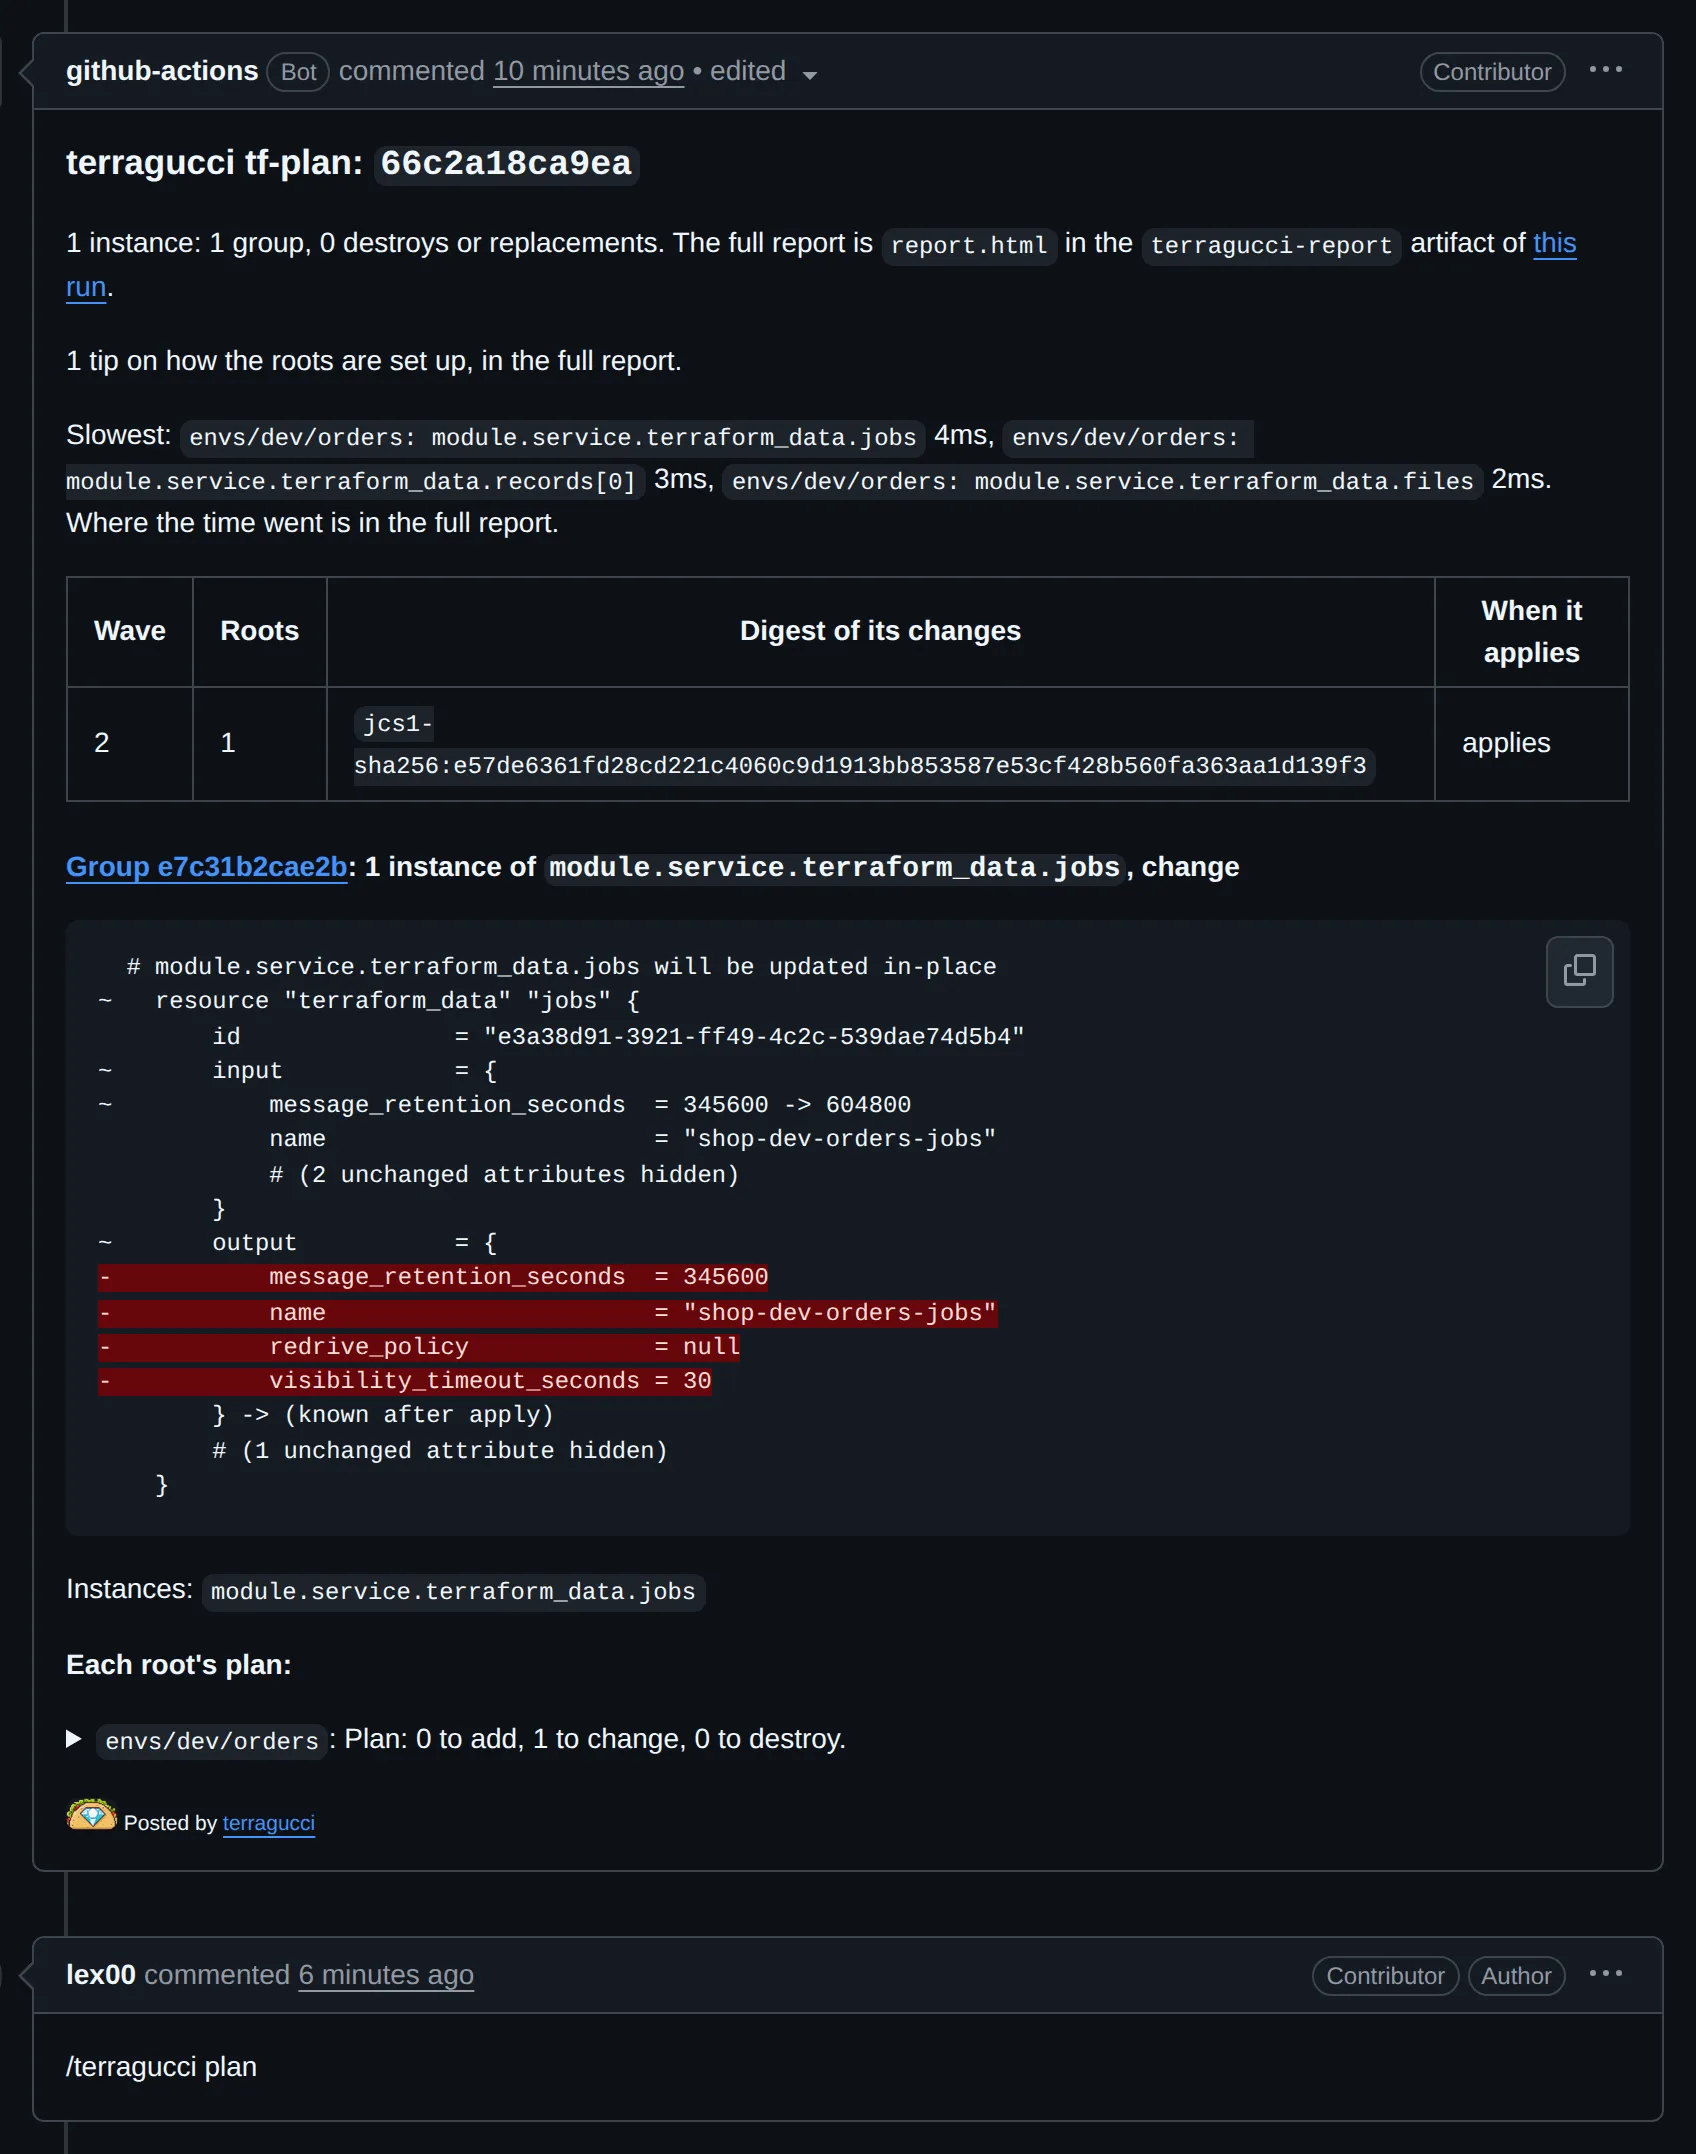Image resolution: width=1696 pixels, height=2154 pixels.
Task: Click the removed visibility_timeout_seconds = 30 line
Action: tap(405, 1381)
